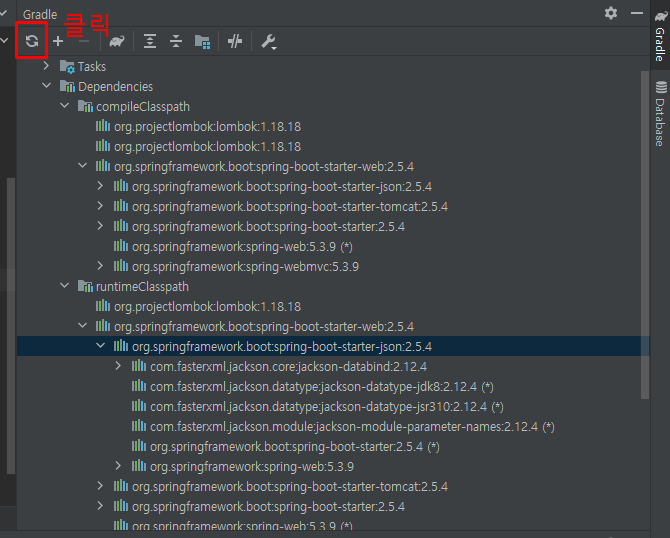This screenshot has height=538, width=670.
Task: Click compileClasspath folder icon
Action: (x=85, y=106)
